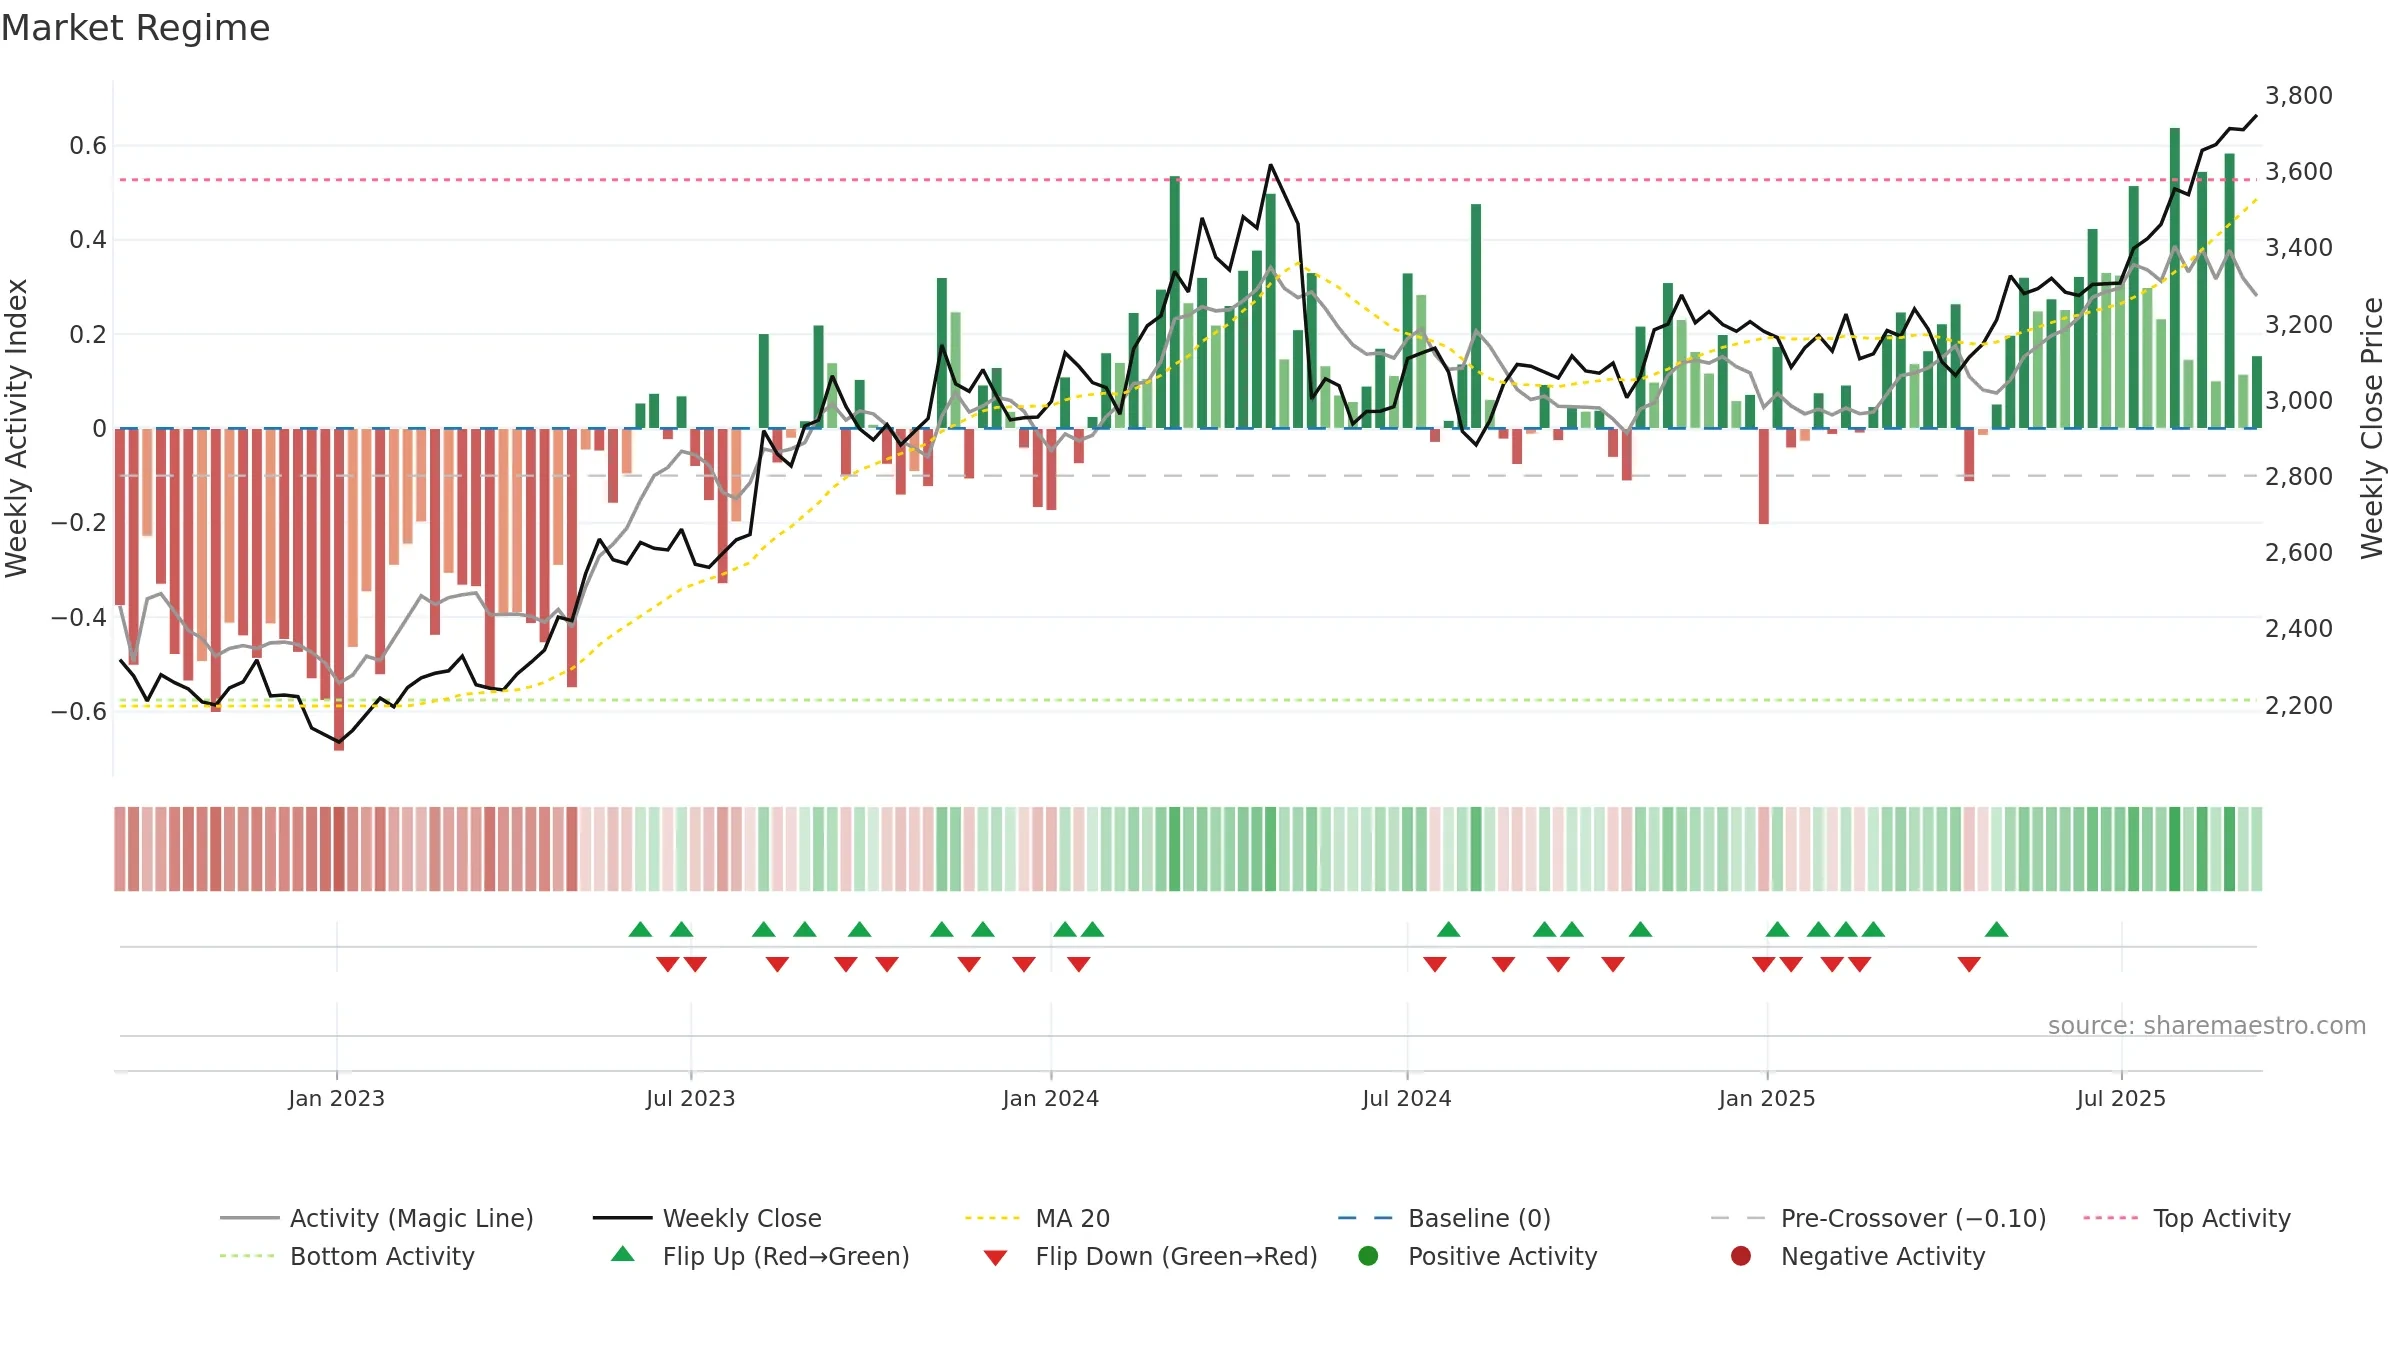This screenshot has width=2400, height=1350.
Task: Click the Weekly Close Price axis title
Action: click(x=2372, y=428)
